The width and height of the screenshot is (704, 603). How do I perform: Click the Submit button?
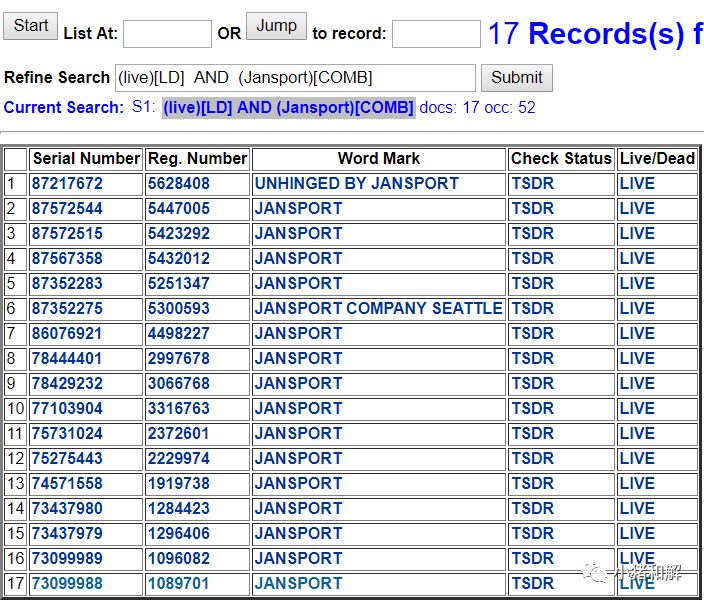coord(517,78)
